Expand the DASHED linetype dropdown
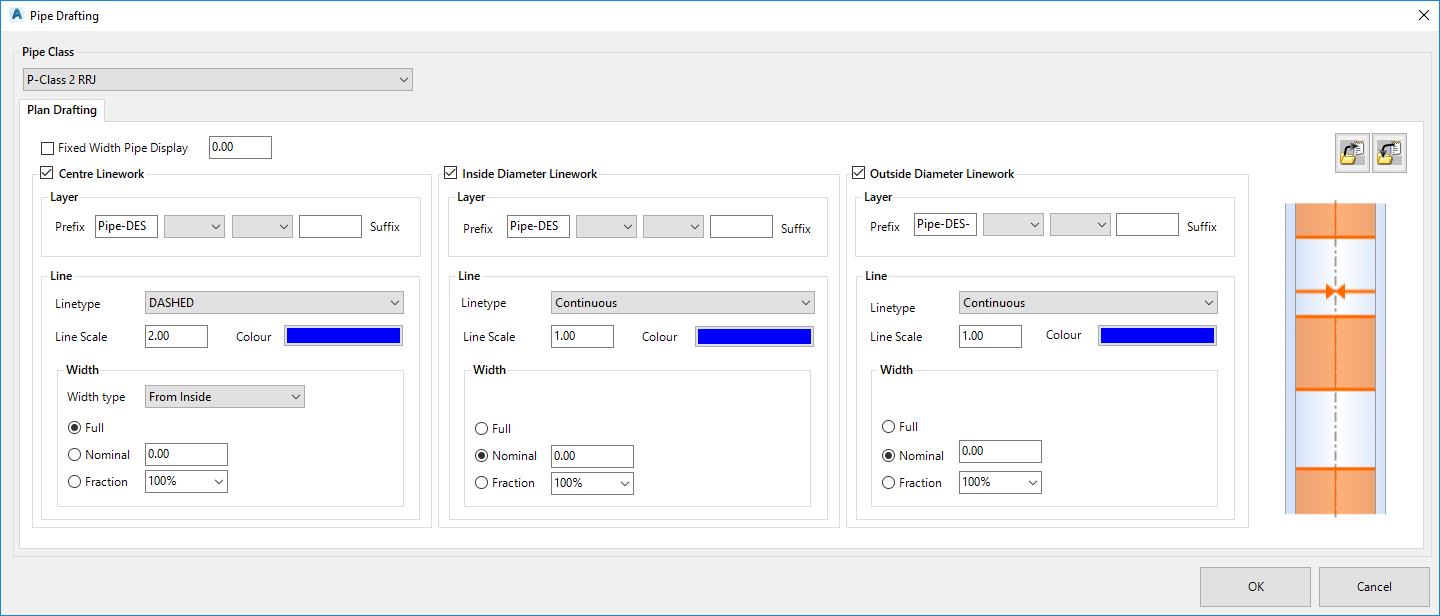The height and width of the screenshot is (616, 1440). [274, 303]
